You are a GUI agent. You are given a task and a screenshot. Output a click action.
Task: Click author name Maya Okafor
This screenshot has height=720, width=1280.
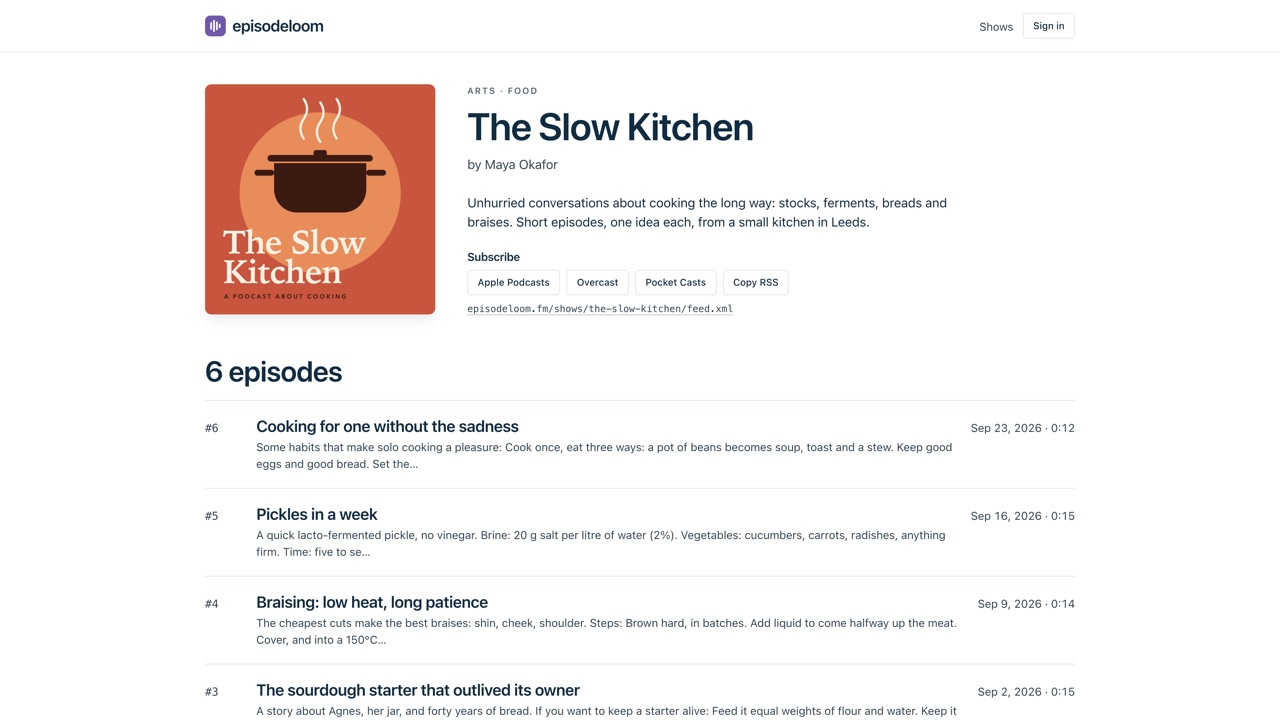tap(521, 165)
